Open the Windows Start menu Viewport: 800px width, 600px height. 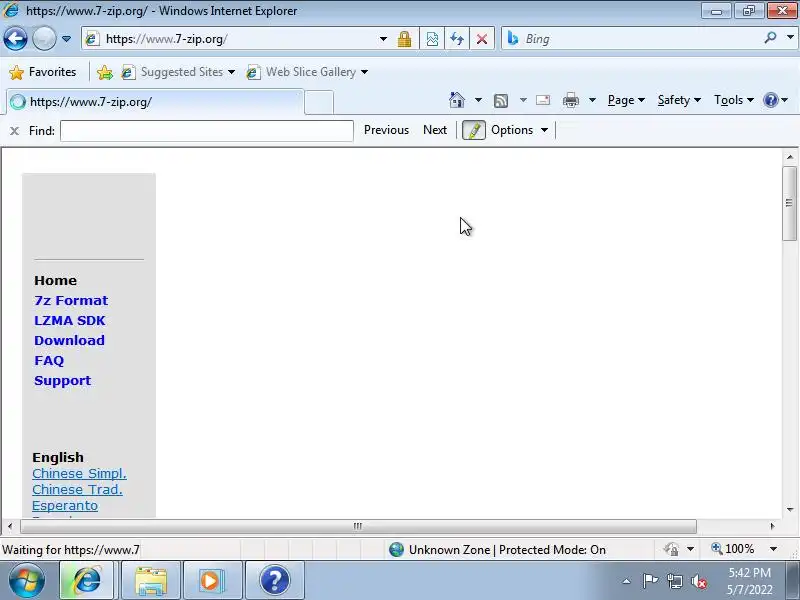click(x=26, y=580)
